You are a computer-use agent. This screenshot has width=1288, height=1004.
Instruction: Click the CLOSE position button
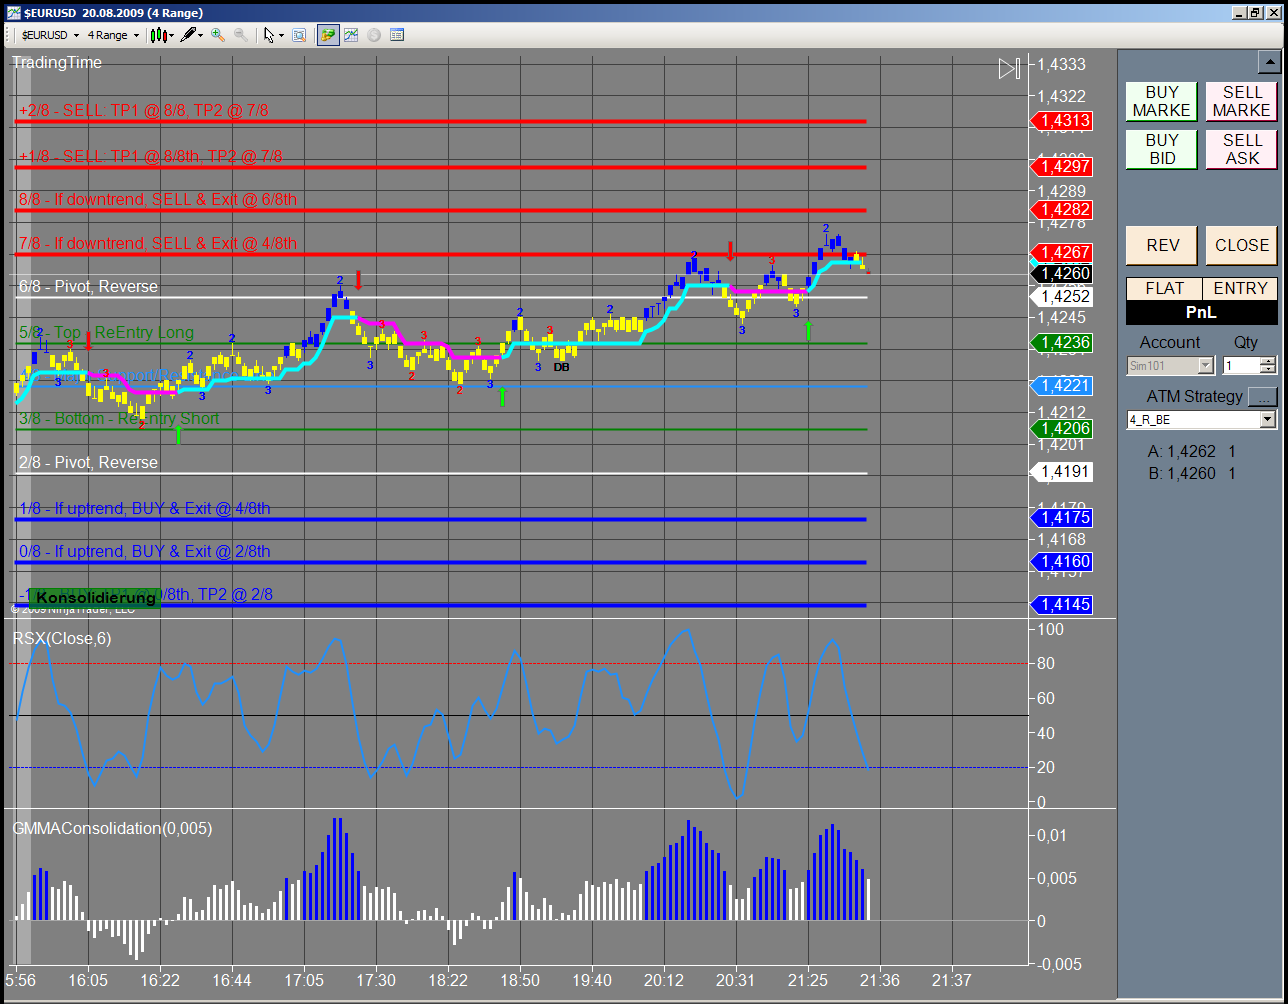(x=1242, y=245)
